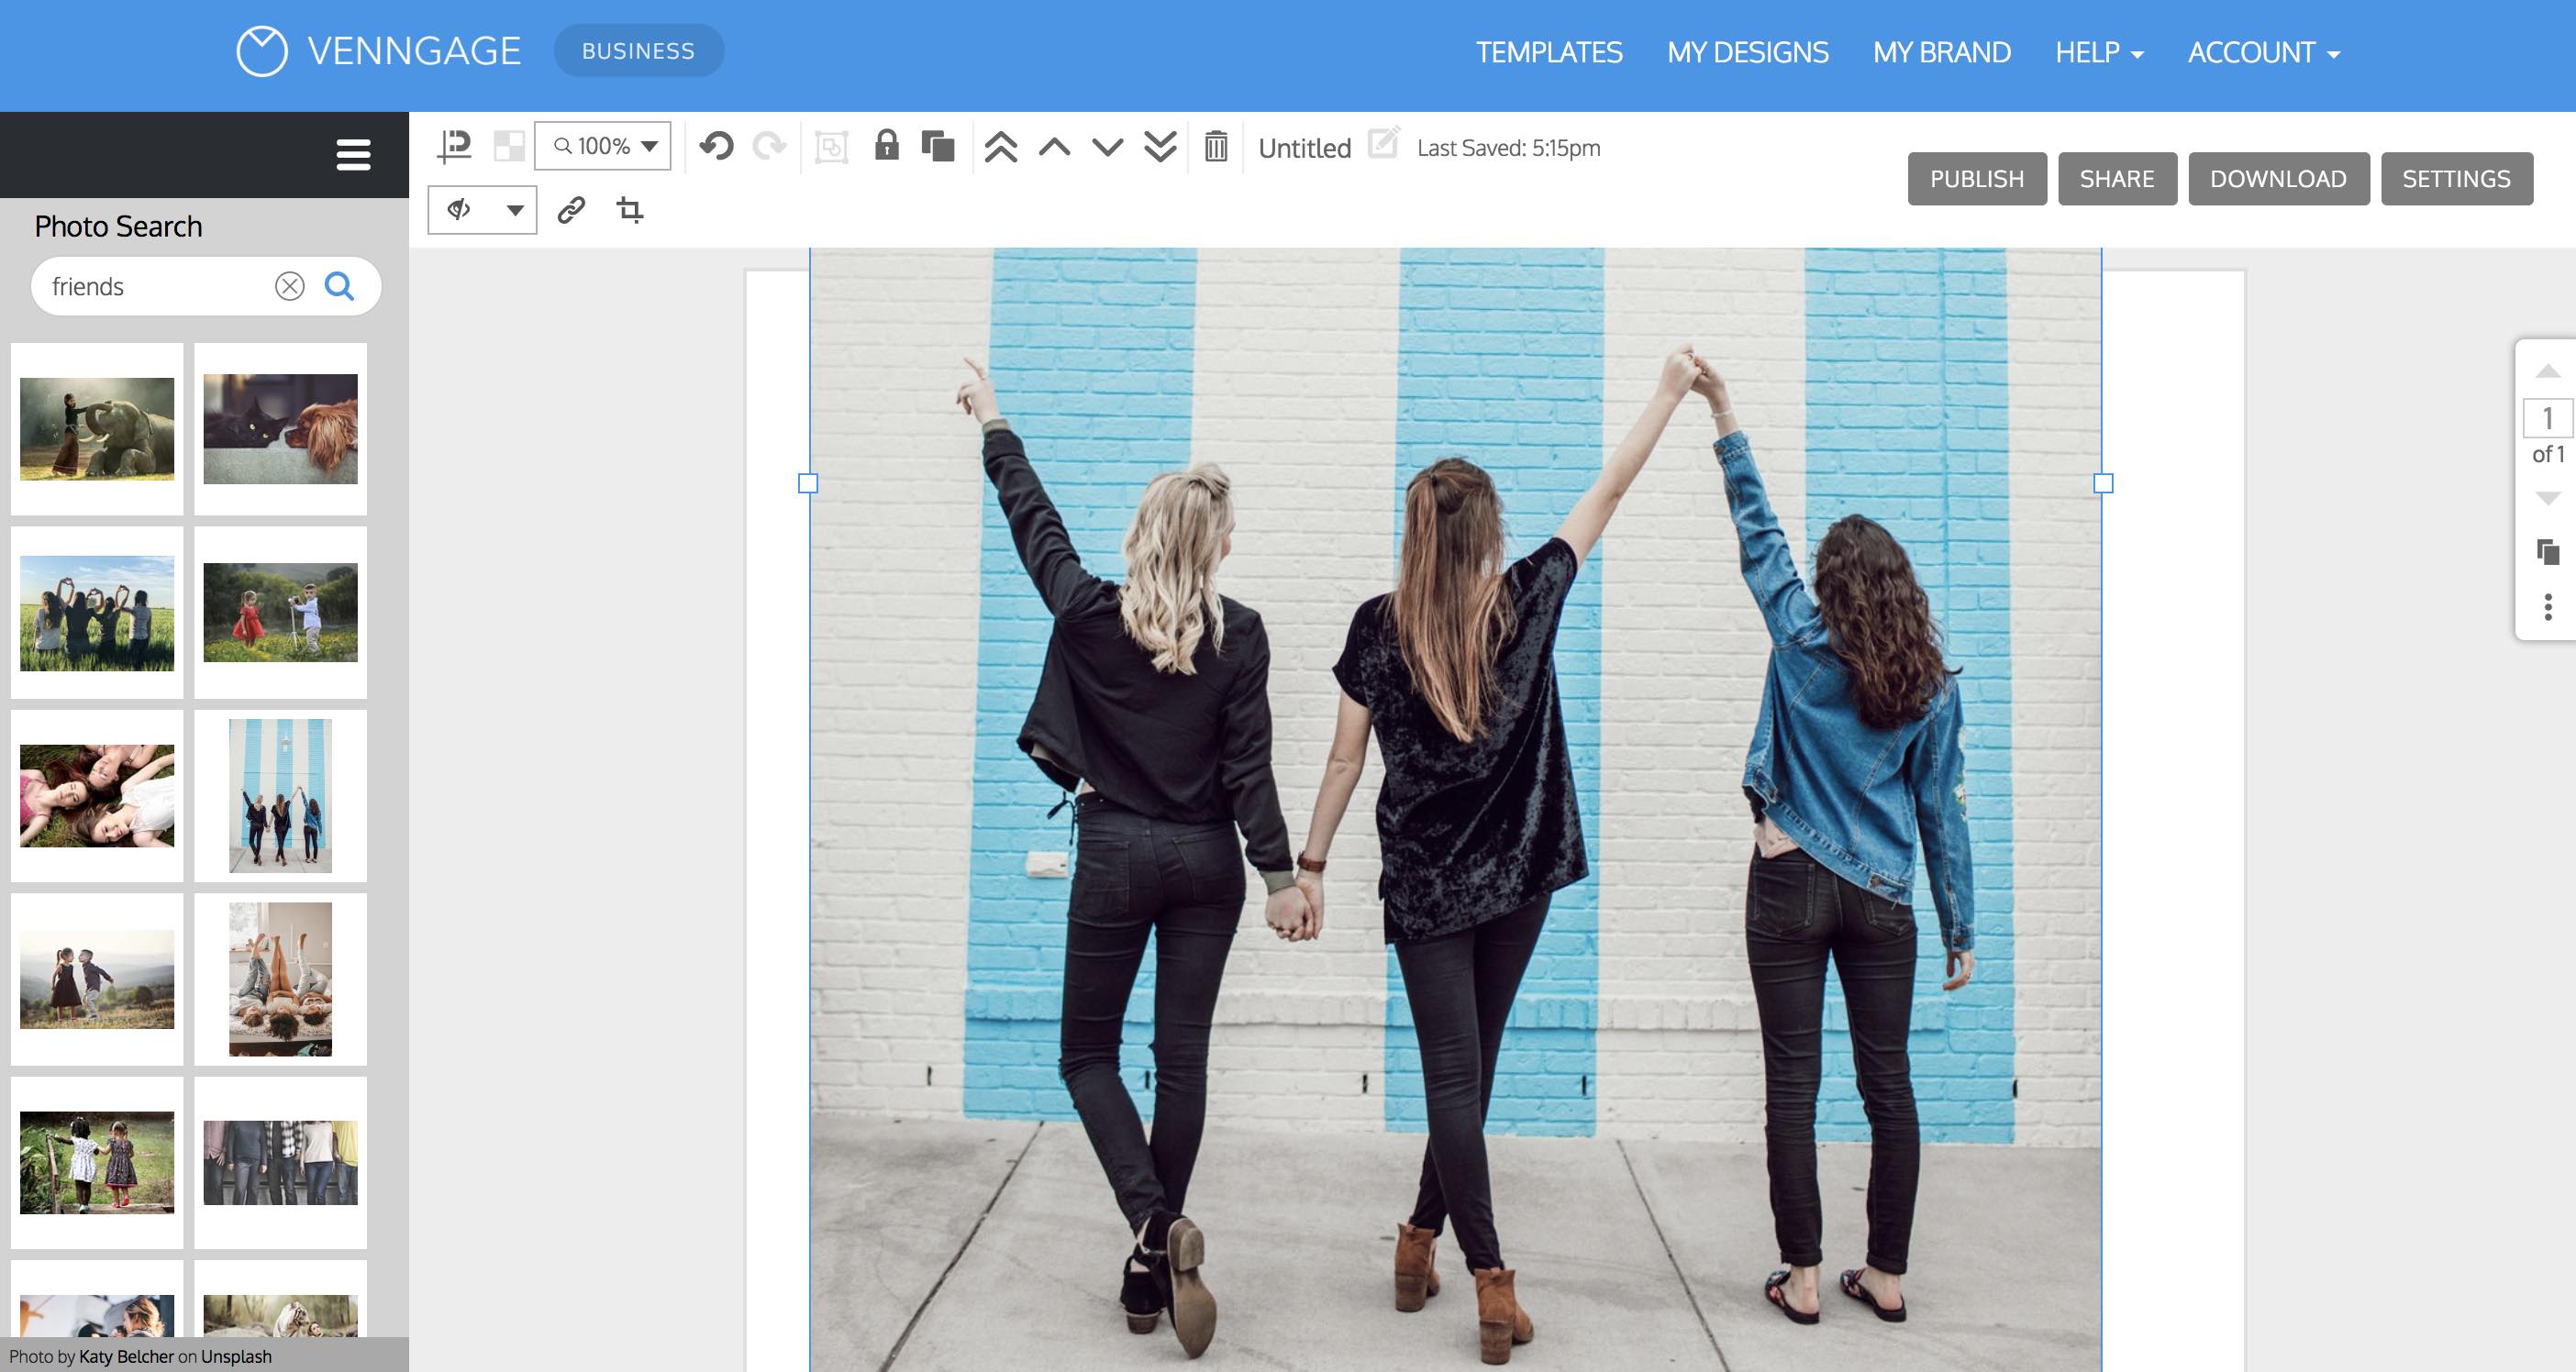Add a link to the image

pyautogui.click(x=571, y=210)
